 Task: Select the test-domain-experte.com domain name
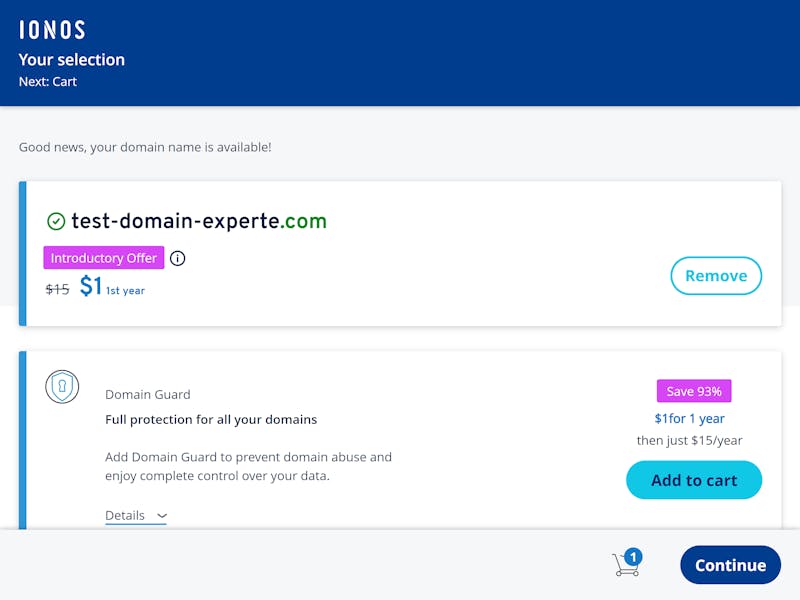tap(199, 221)
